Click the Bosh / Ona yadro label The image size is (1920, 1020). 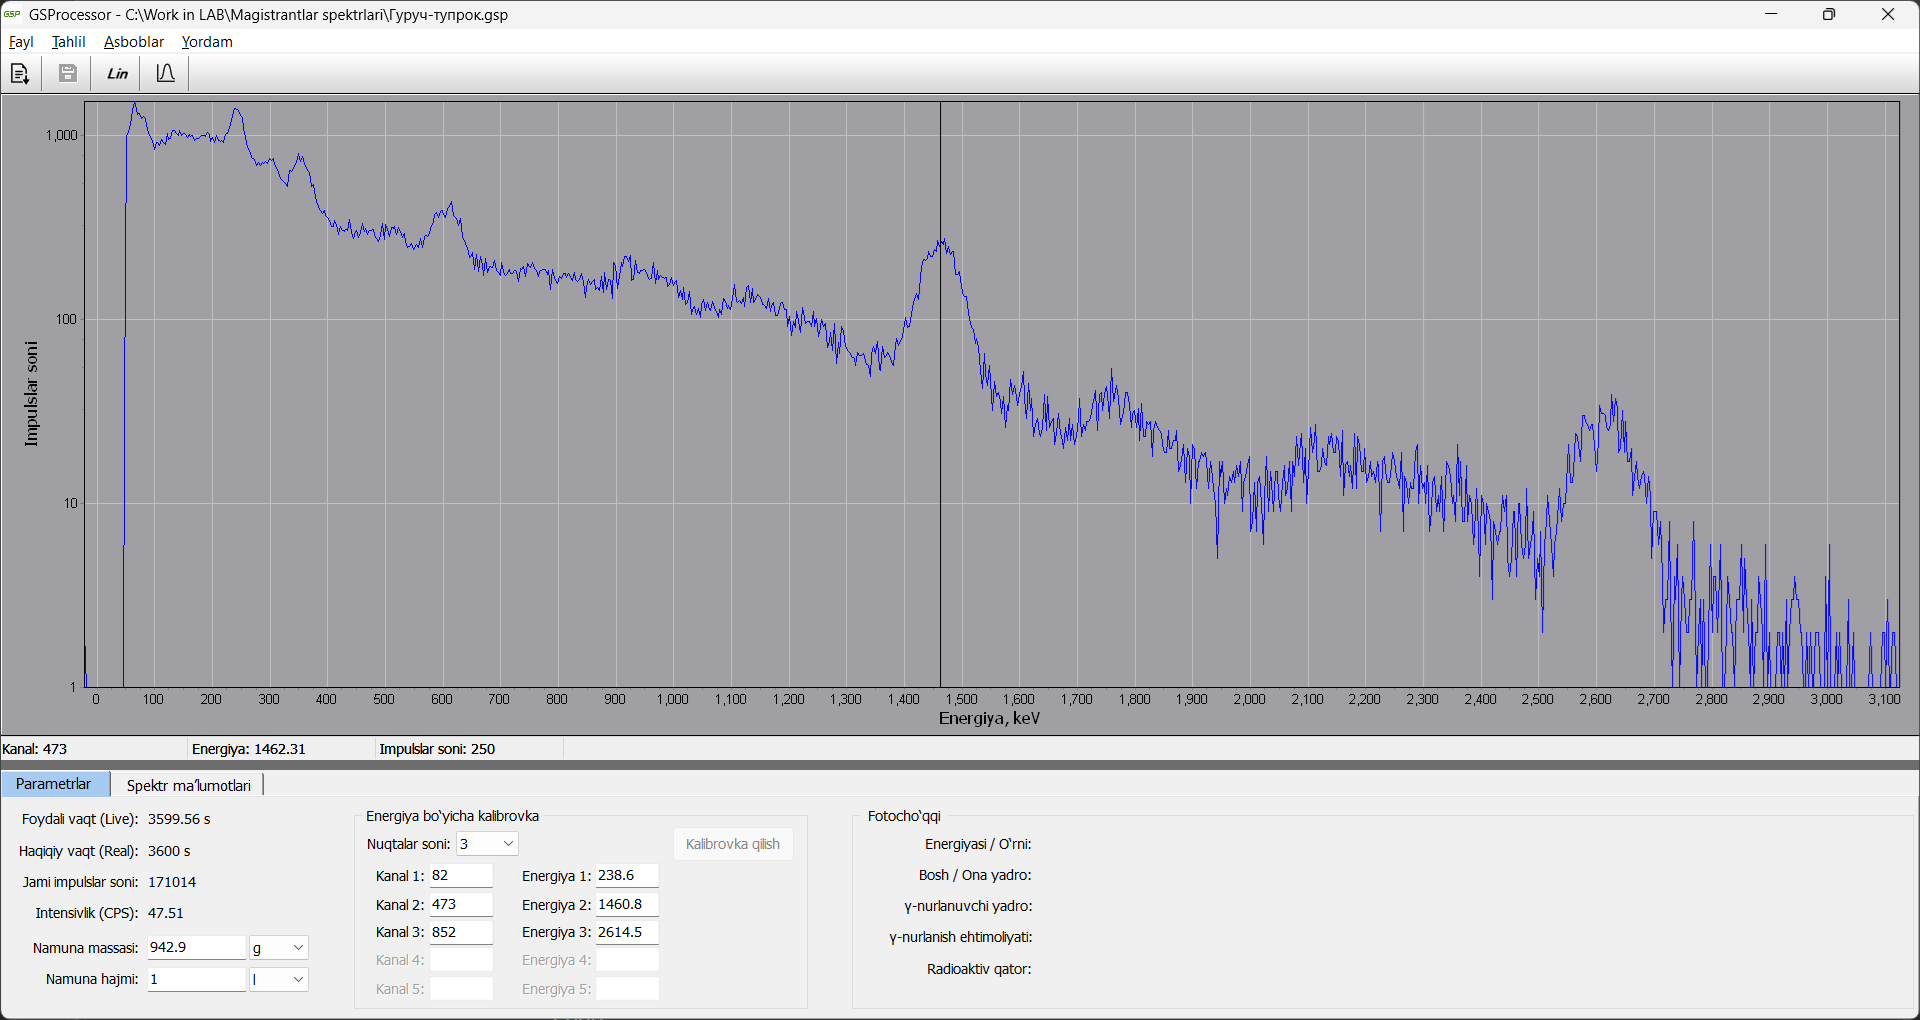pyautogui.click(x=975, y=875)
